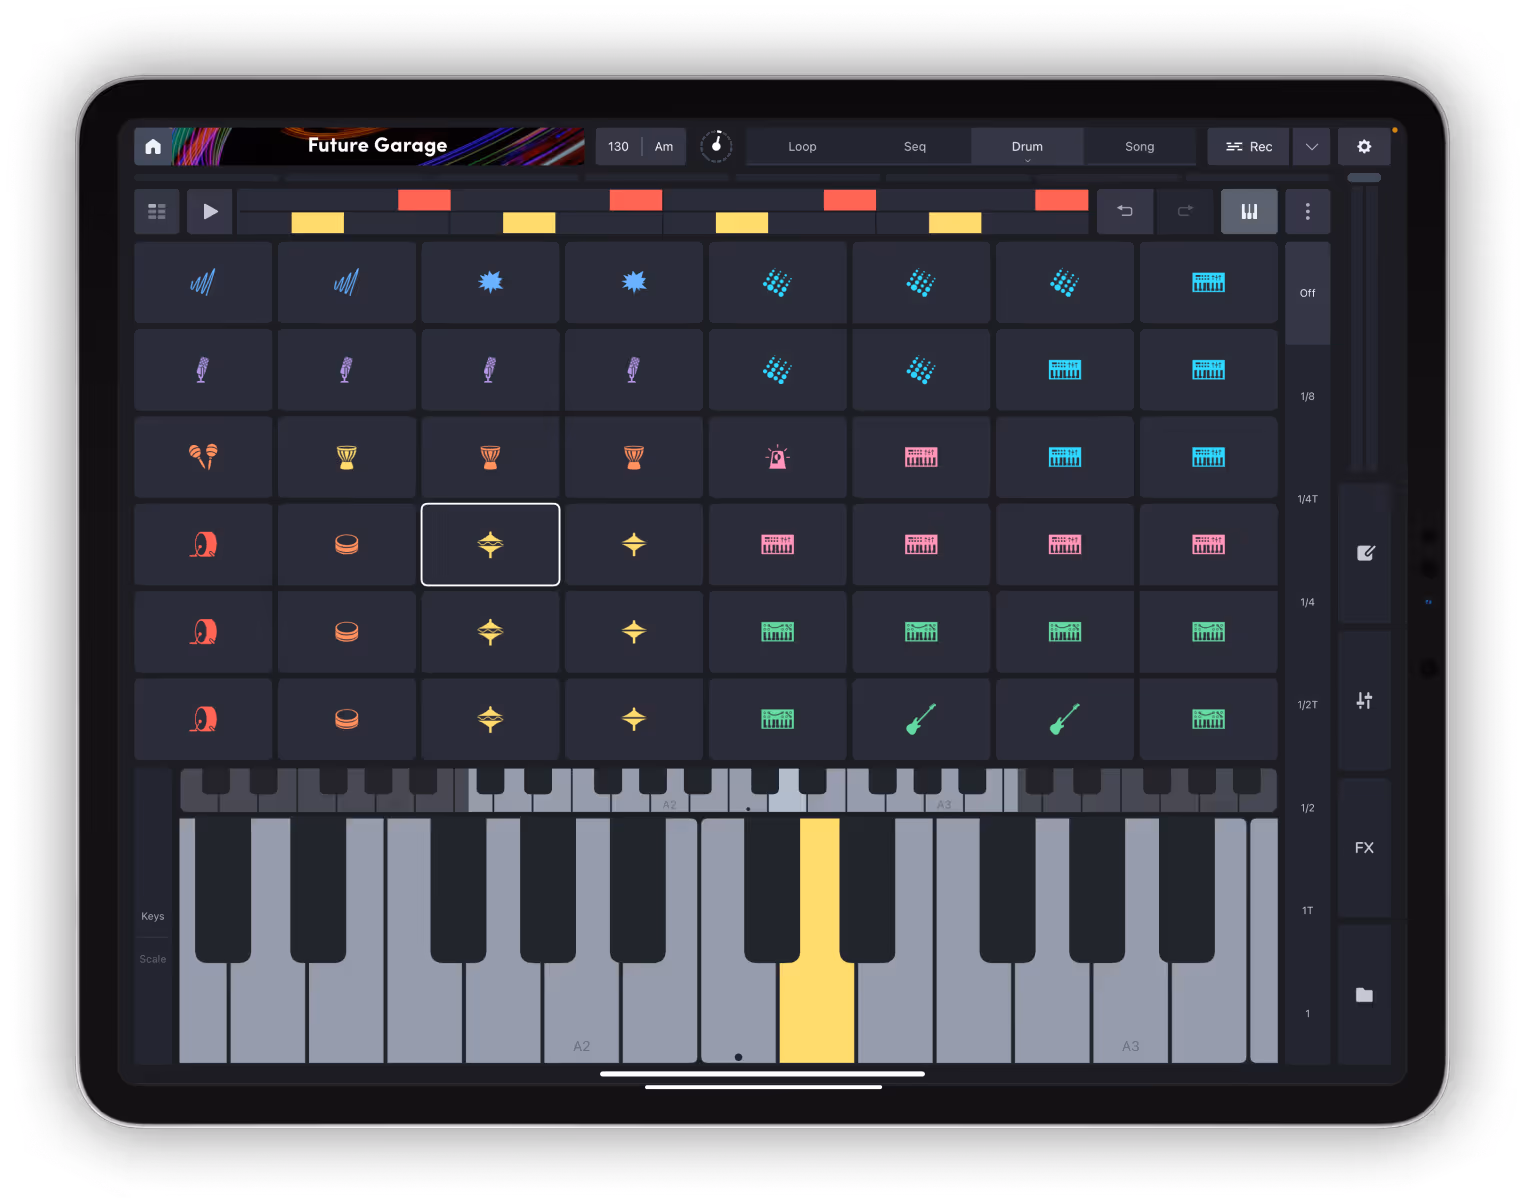Expand the chevron next to the Rec button
Screen dimensions: 1520x1198
pos(1311,146)
